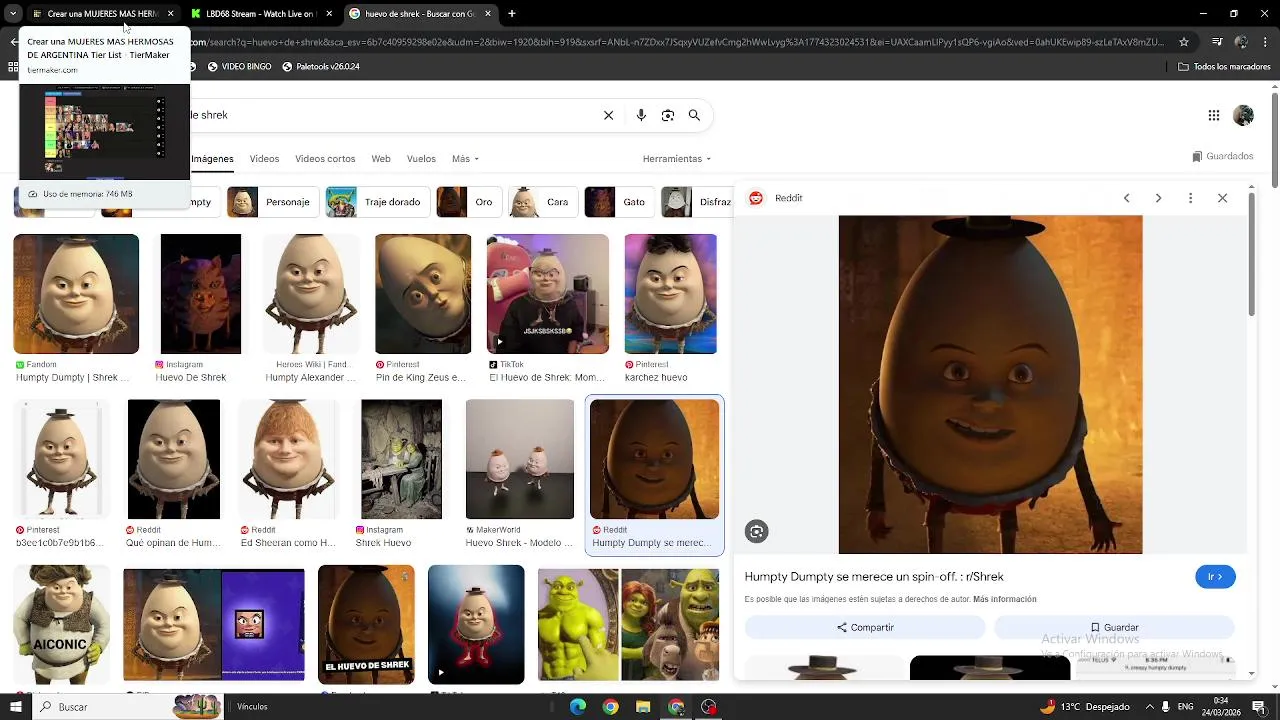Open Google Lens camera search
The width and height of the screenshot is (1280, 720).
668,115
